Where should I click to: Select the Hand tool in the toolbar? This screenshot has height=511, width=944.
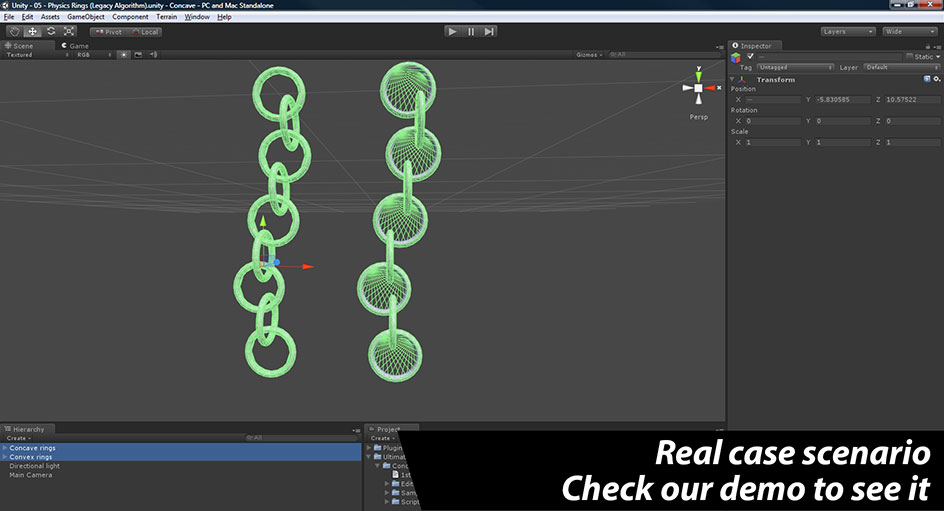pos(14,31)
